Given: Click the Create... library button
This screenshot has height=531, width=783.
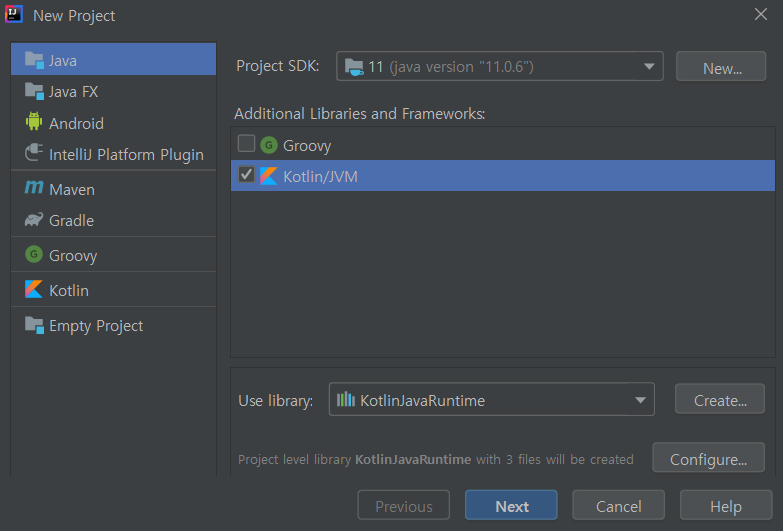Looking at the screenshot, I should click(x=720, y=399).
